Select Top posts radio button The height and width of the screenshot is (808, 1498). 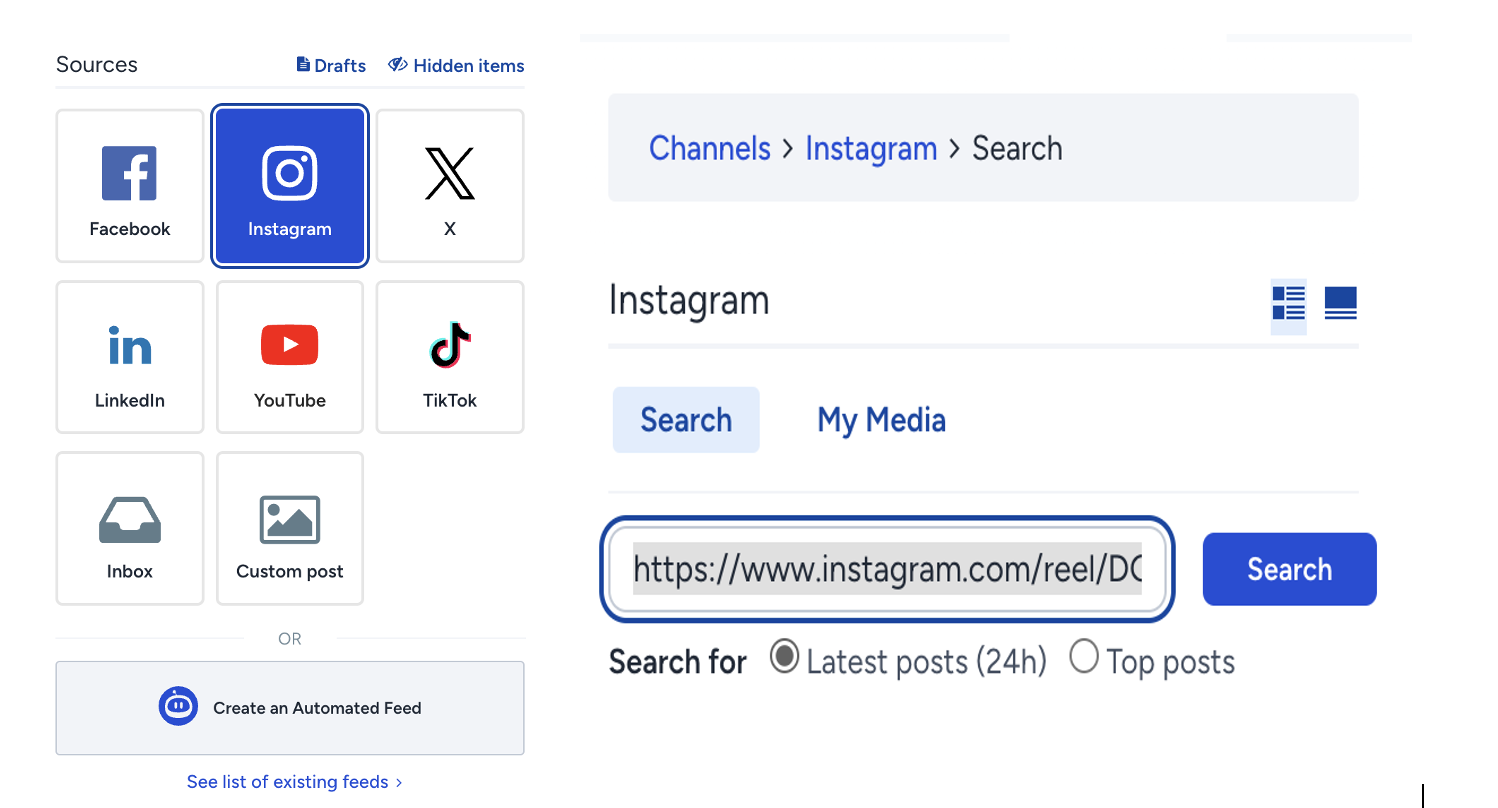coord(1084,658)
